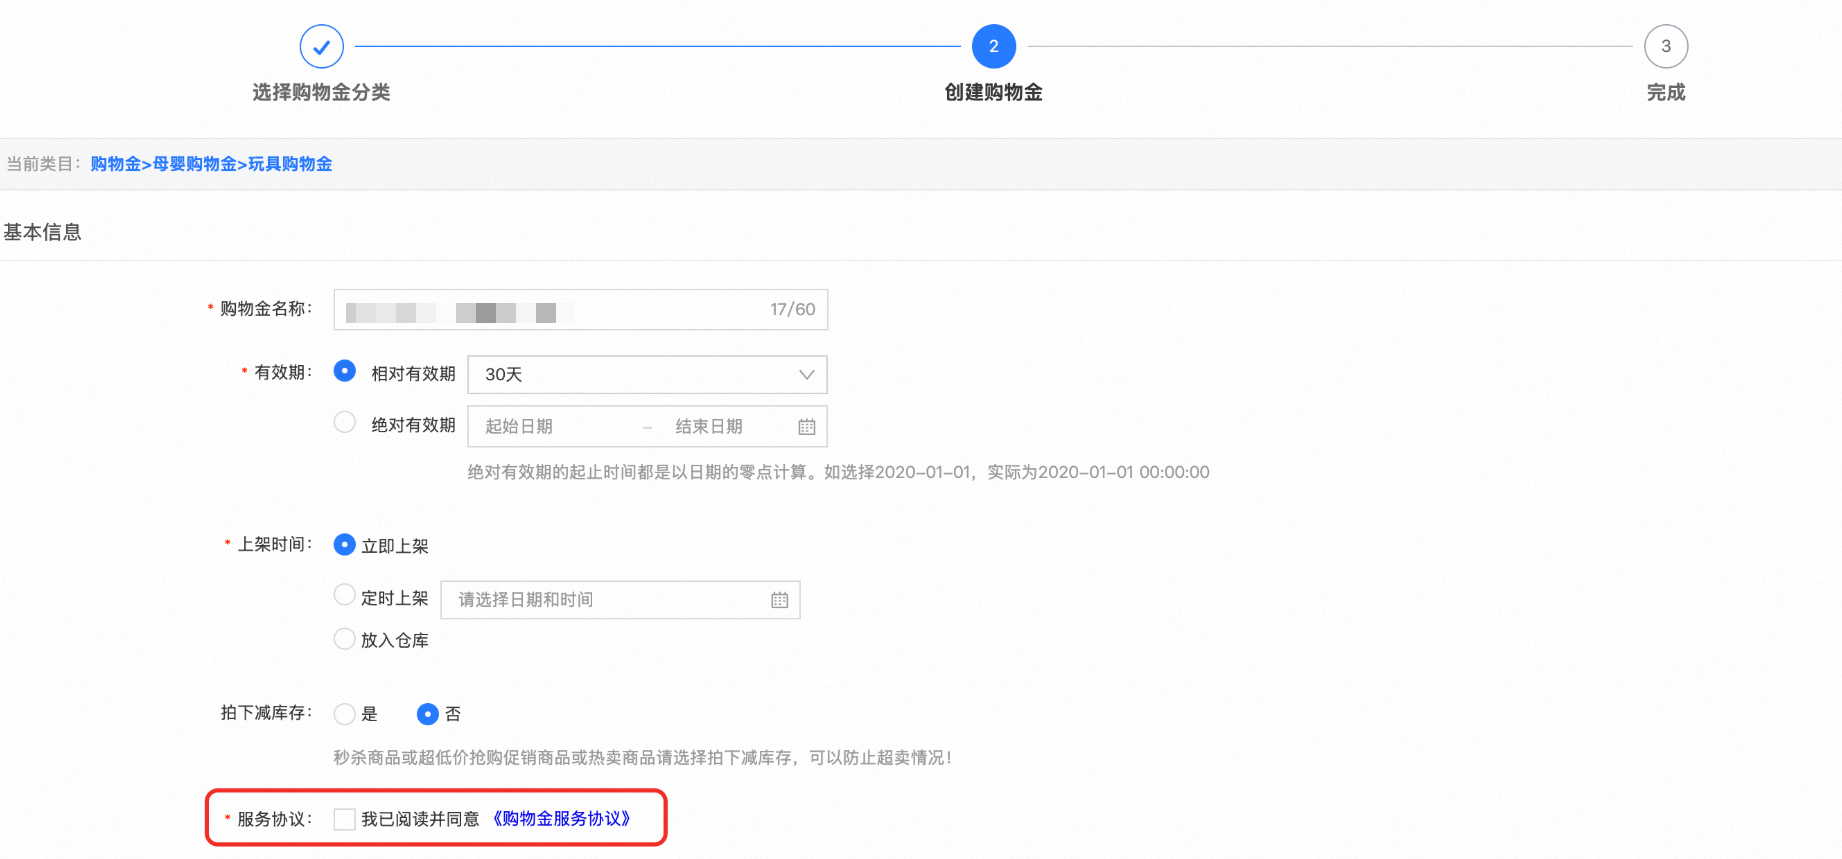Open the 《购物金服务协议》 link
The width and height of the screenshot is (1842, 859).
click(562, 819)
